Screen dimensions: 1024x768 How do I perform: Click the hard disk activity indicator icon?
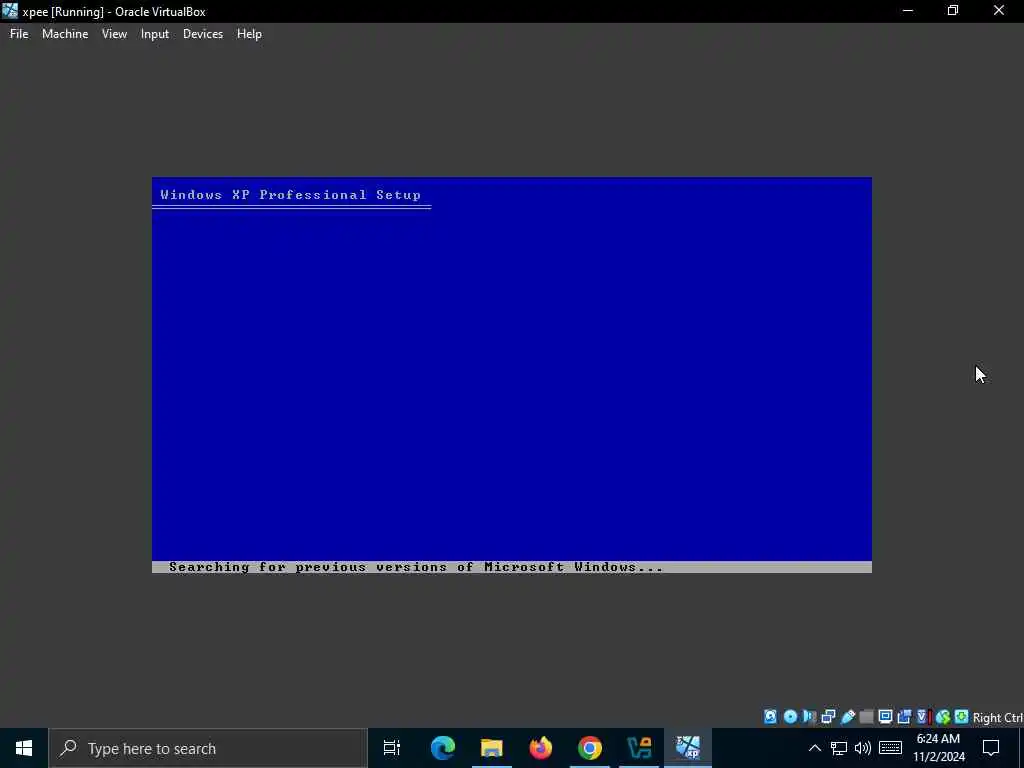(771, 716)
